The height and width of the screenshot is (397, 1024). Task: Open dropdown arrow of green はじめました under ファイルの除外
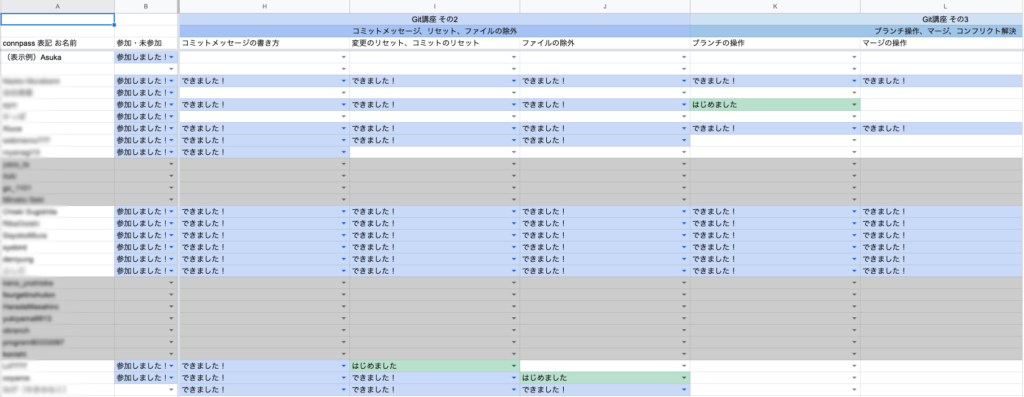(684, 378)
